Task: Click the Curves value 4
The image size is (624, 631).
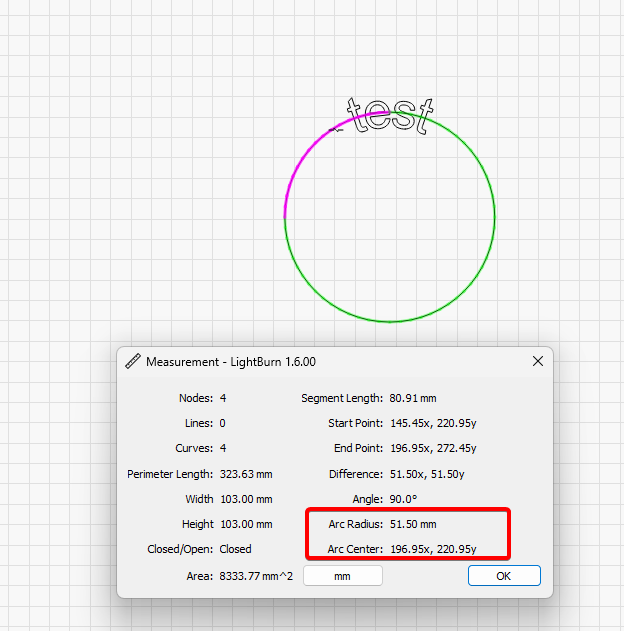Action: pyautogui.click(x=223, y=448)
